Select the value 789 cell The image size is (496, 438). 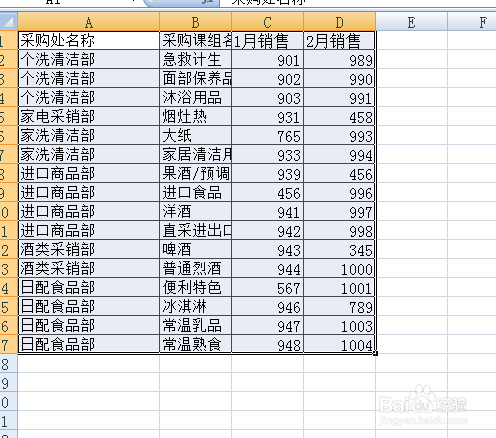click(x=339, y=307)
